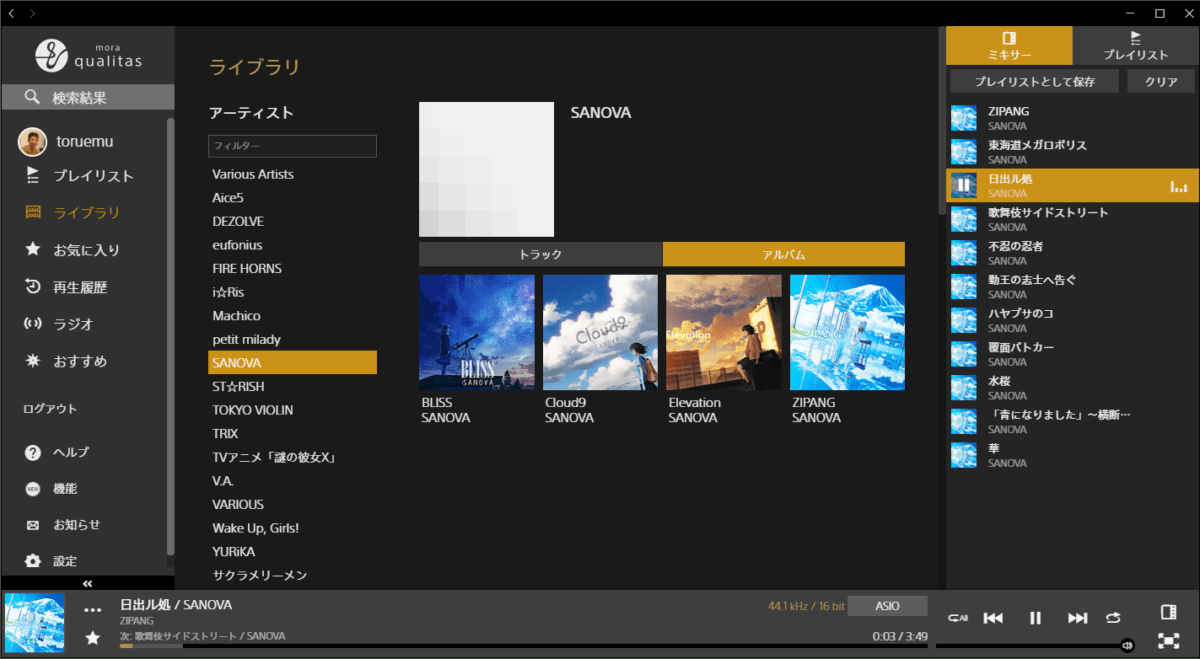Select Various Artists in artist list
The height and width of the screenshot is (659, 1200).
coord(292,174)
